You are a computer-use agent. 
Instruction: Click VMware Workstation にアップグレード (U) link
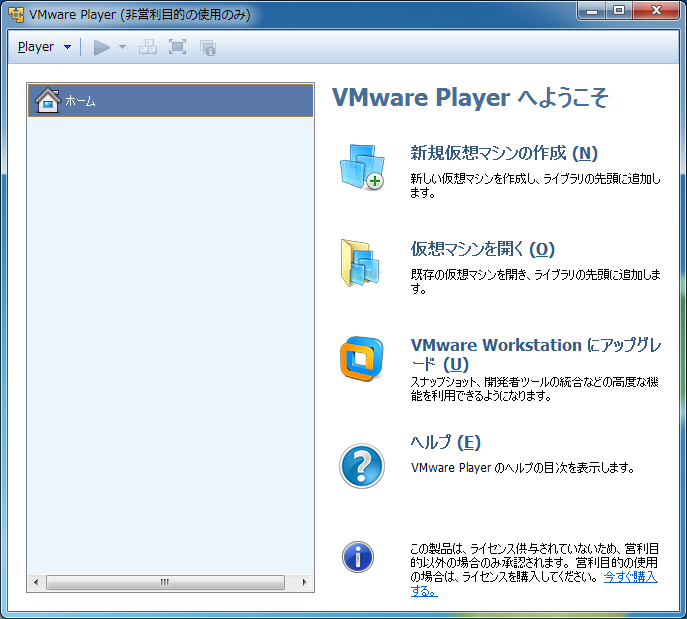(536, 354)
